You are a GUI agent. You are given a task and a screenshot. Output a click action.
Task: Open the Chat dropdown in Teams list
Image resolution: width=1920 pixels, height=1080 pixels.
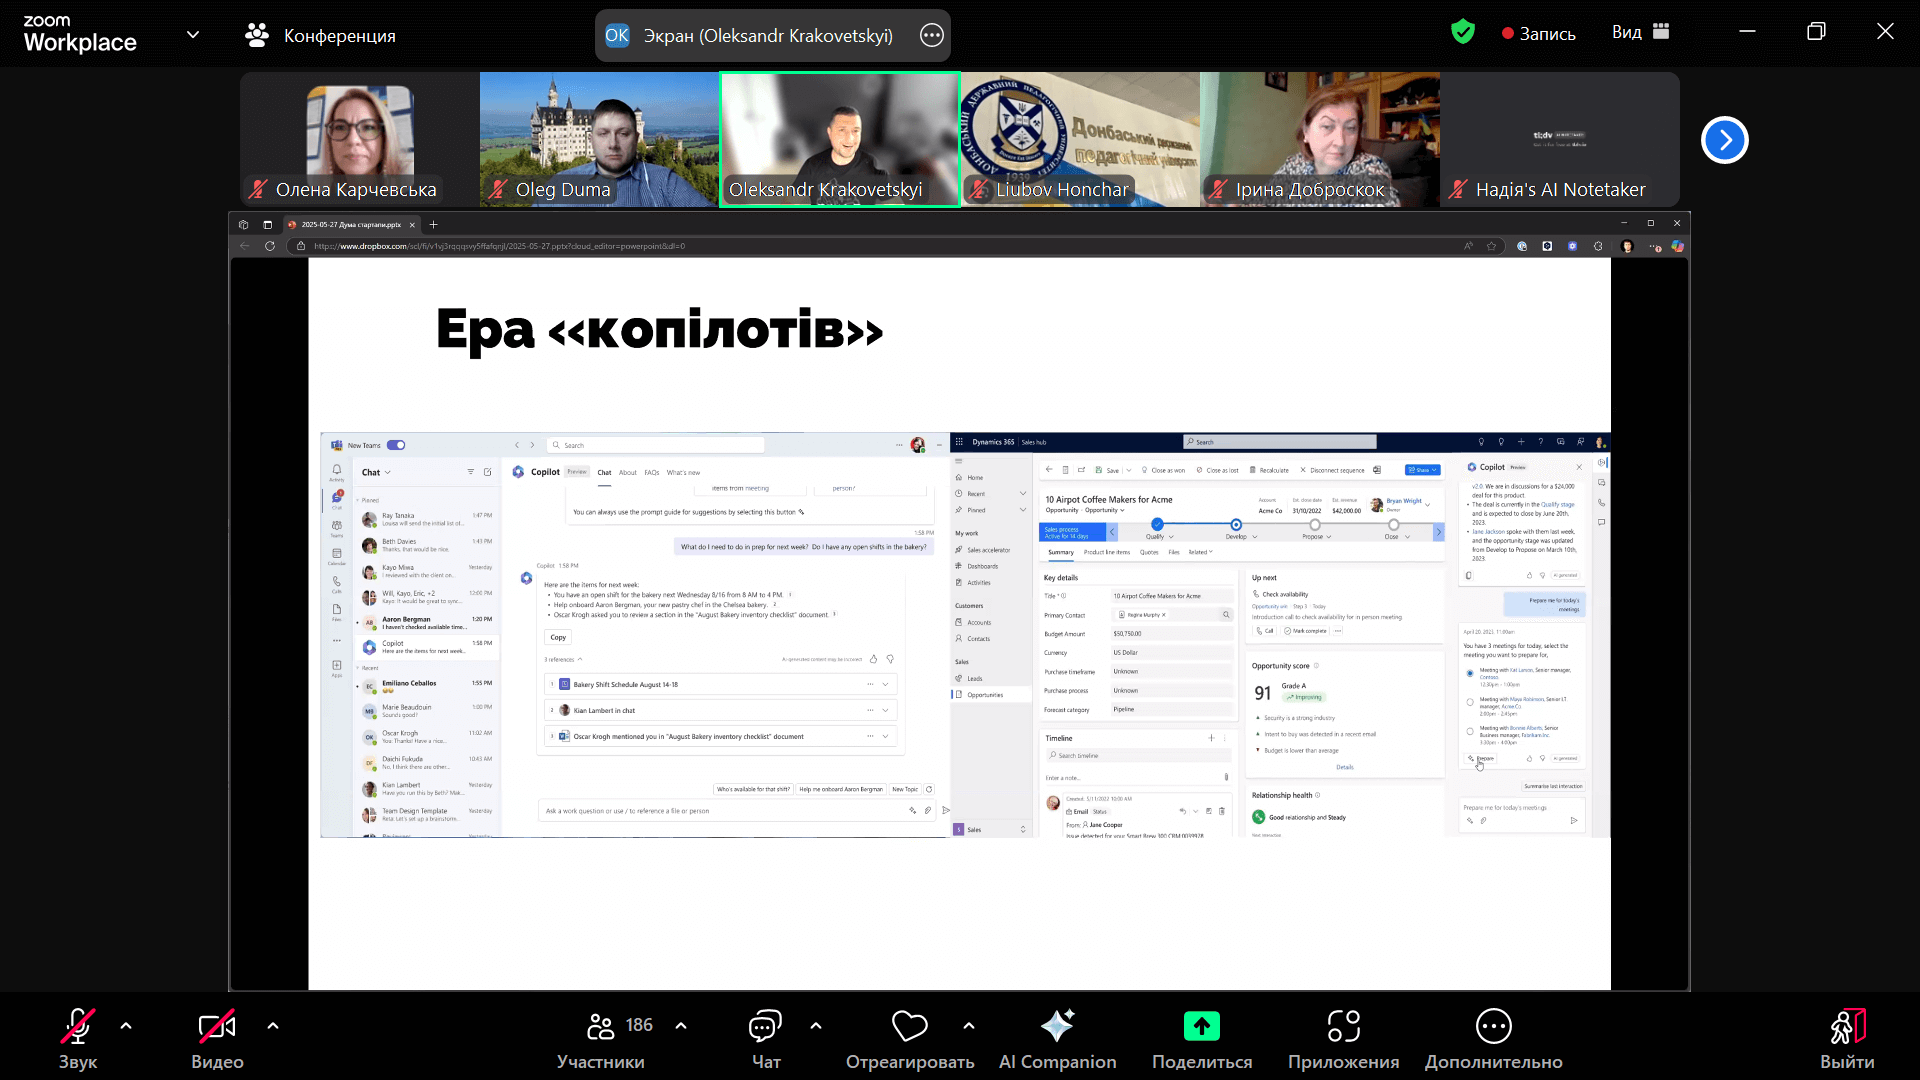coord(376,472)
